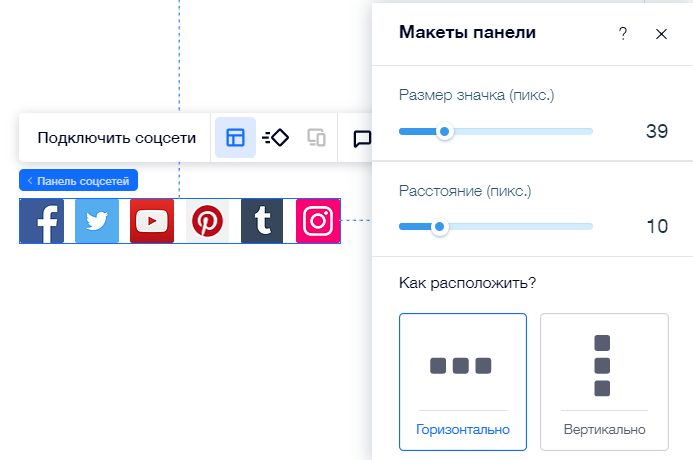The height and width of the screenshot is (460, 693).
Task: Select the Facebook icon in social bar
Action: coord(42,221)
